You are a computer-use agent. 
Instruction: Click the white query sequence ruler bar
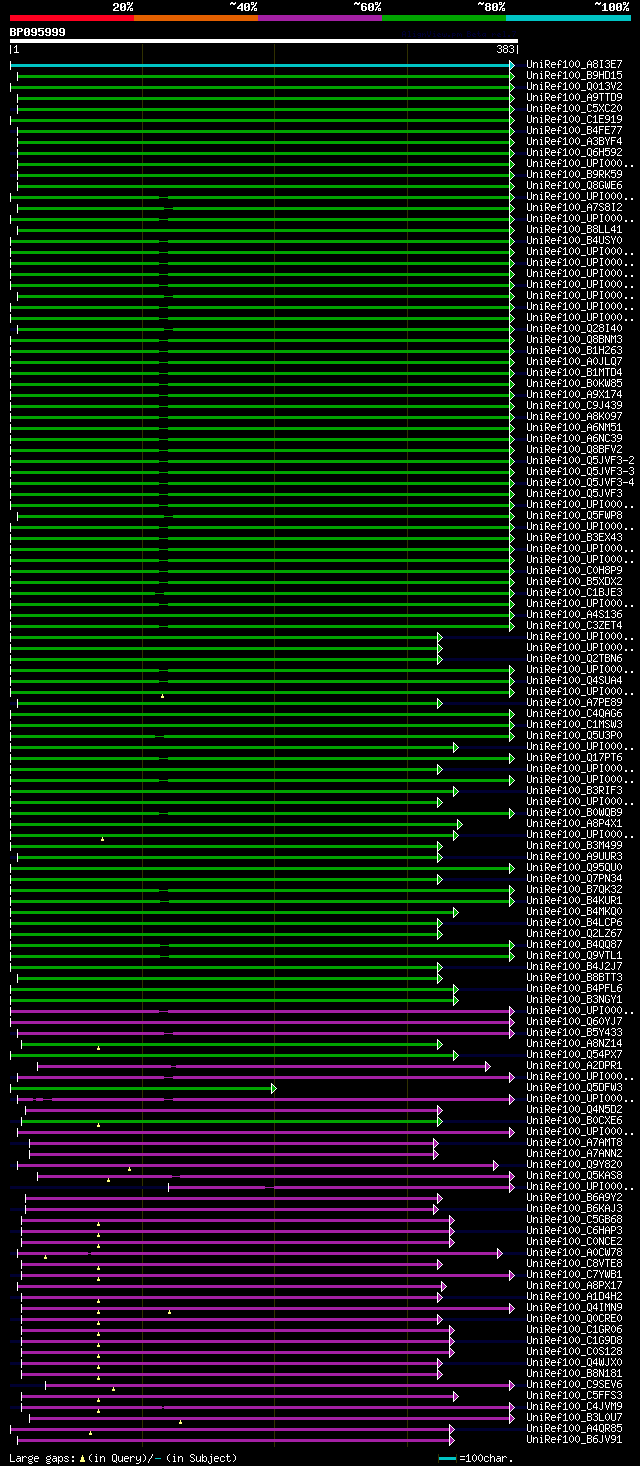click(x=264, y=41)
